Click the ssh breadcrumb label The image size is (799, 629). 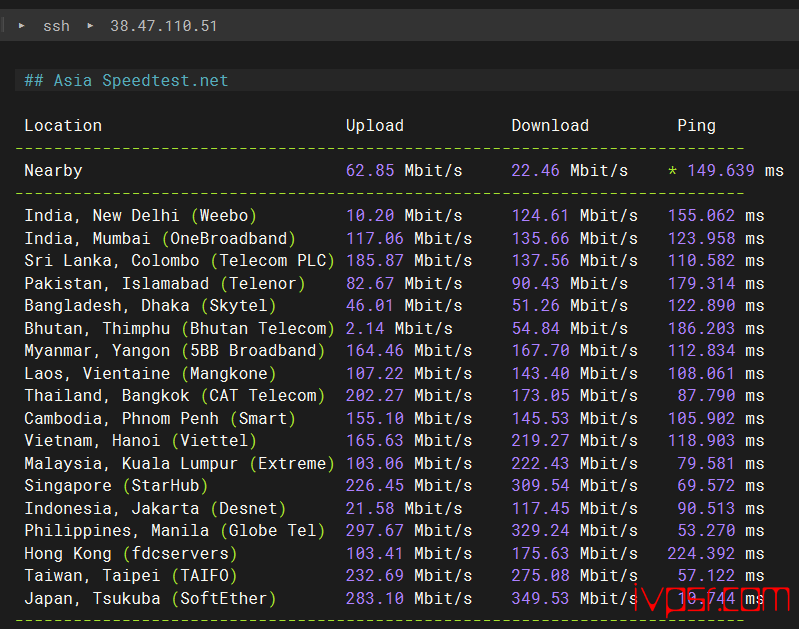pos(56,26)
